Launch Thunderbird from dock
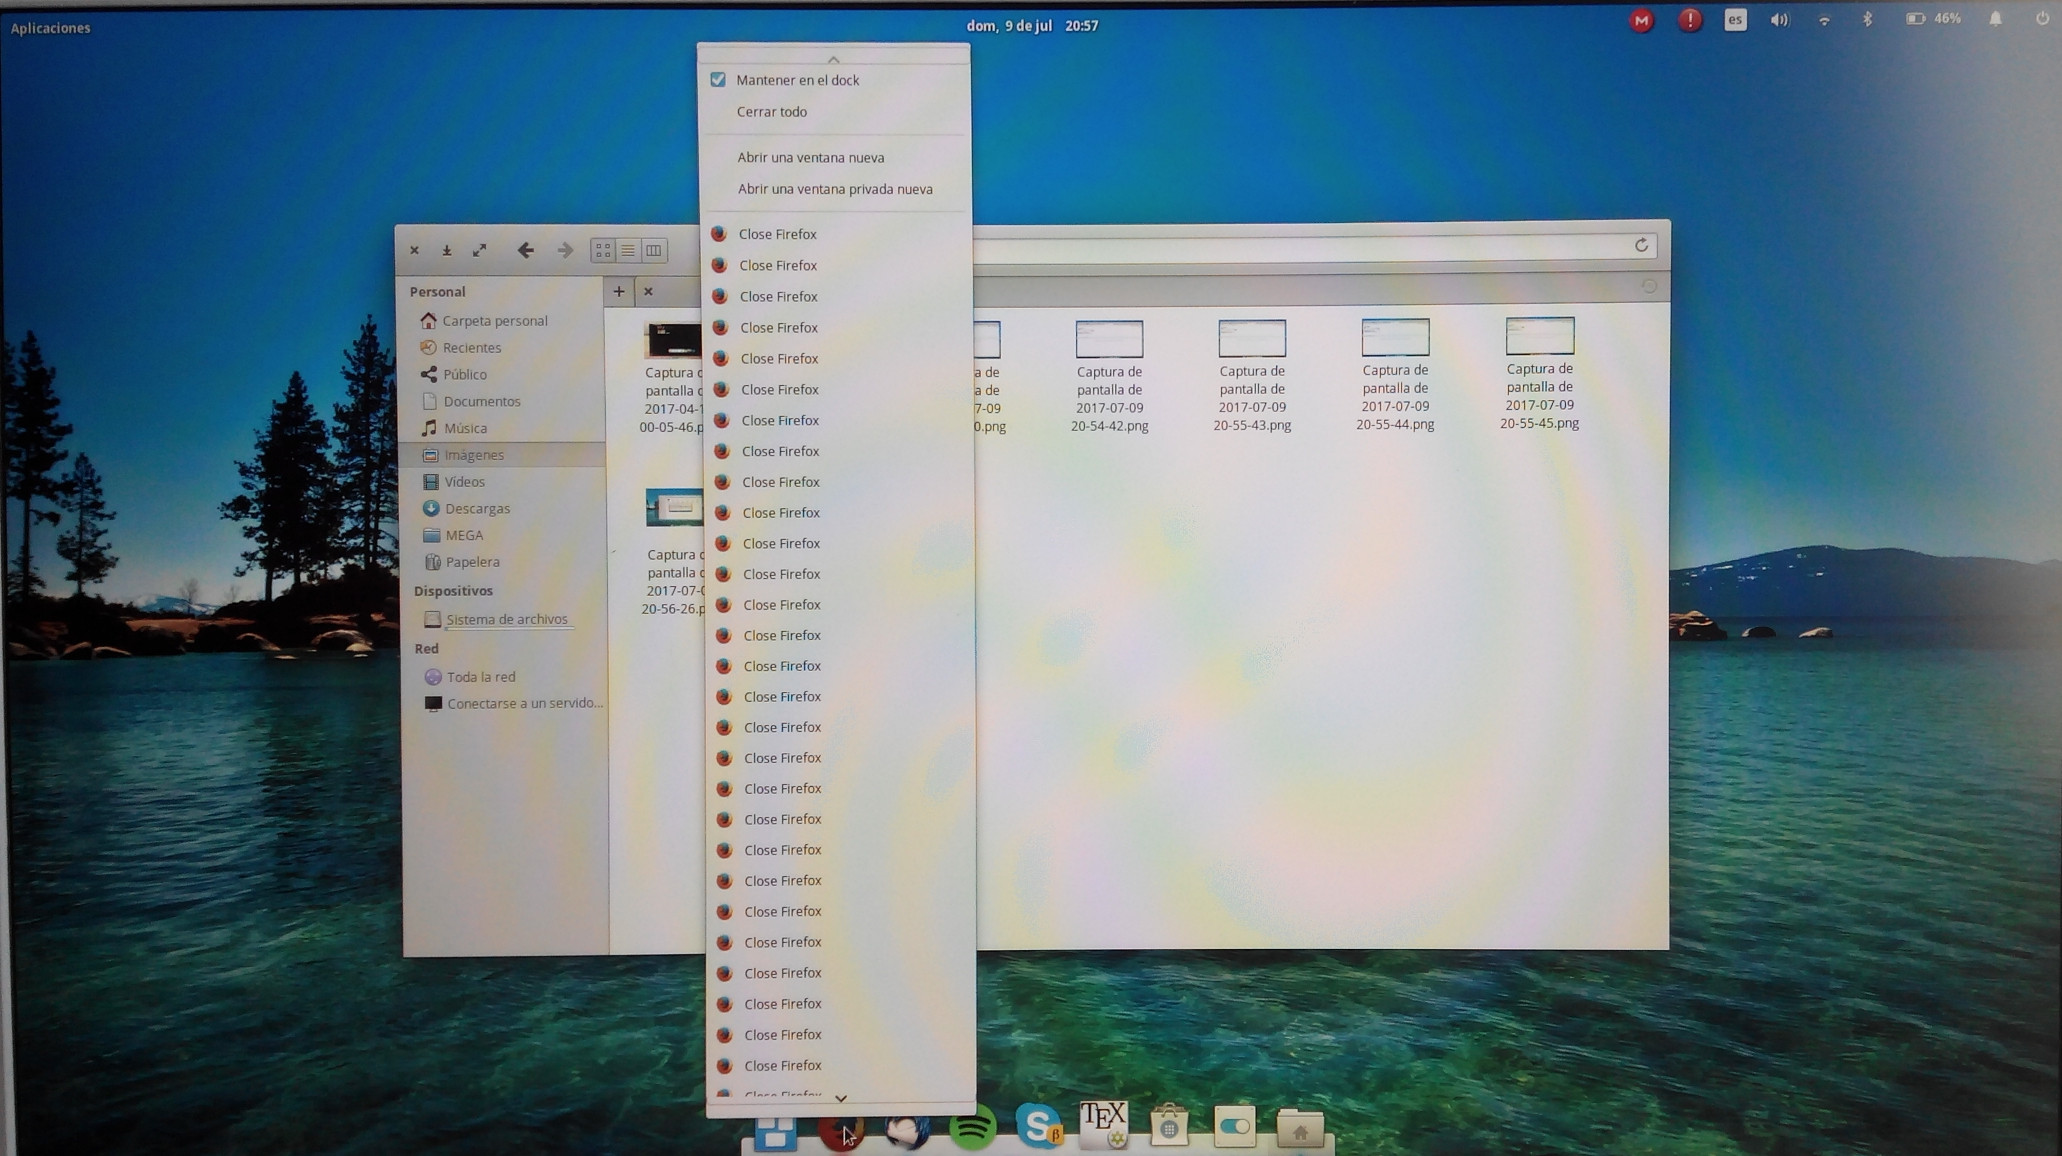2062x1156 pixels. (907, 1130)
